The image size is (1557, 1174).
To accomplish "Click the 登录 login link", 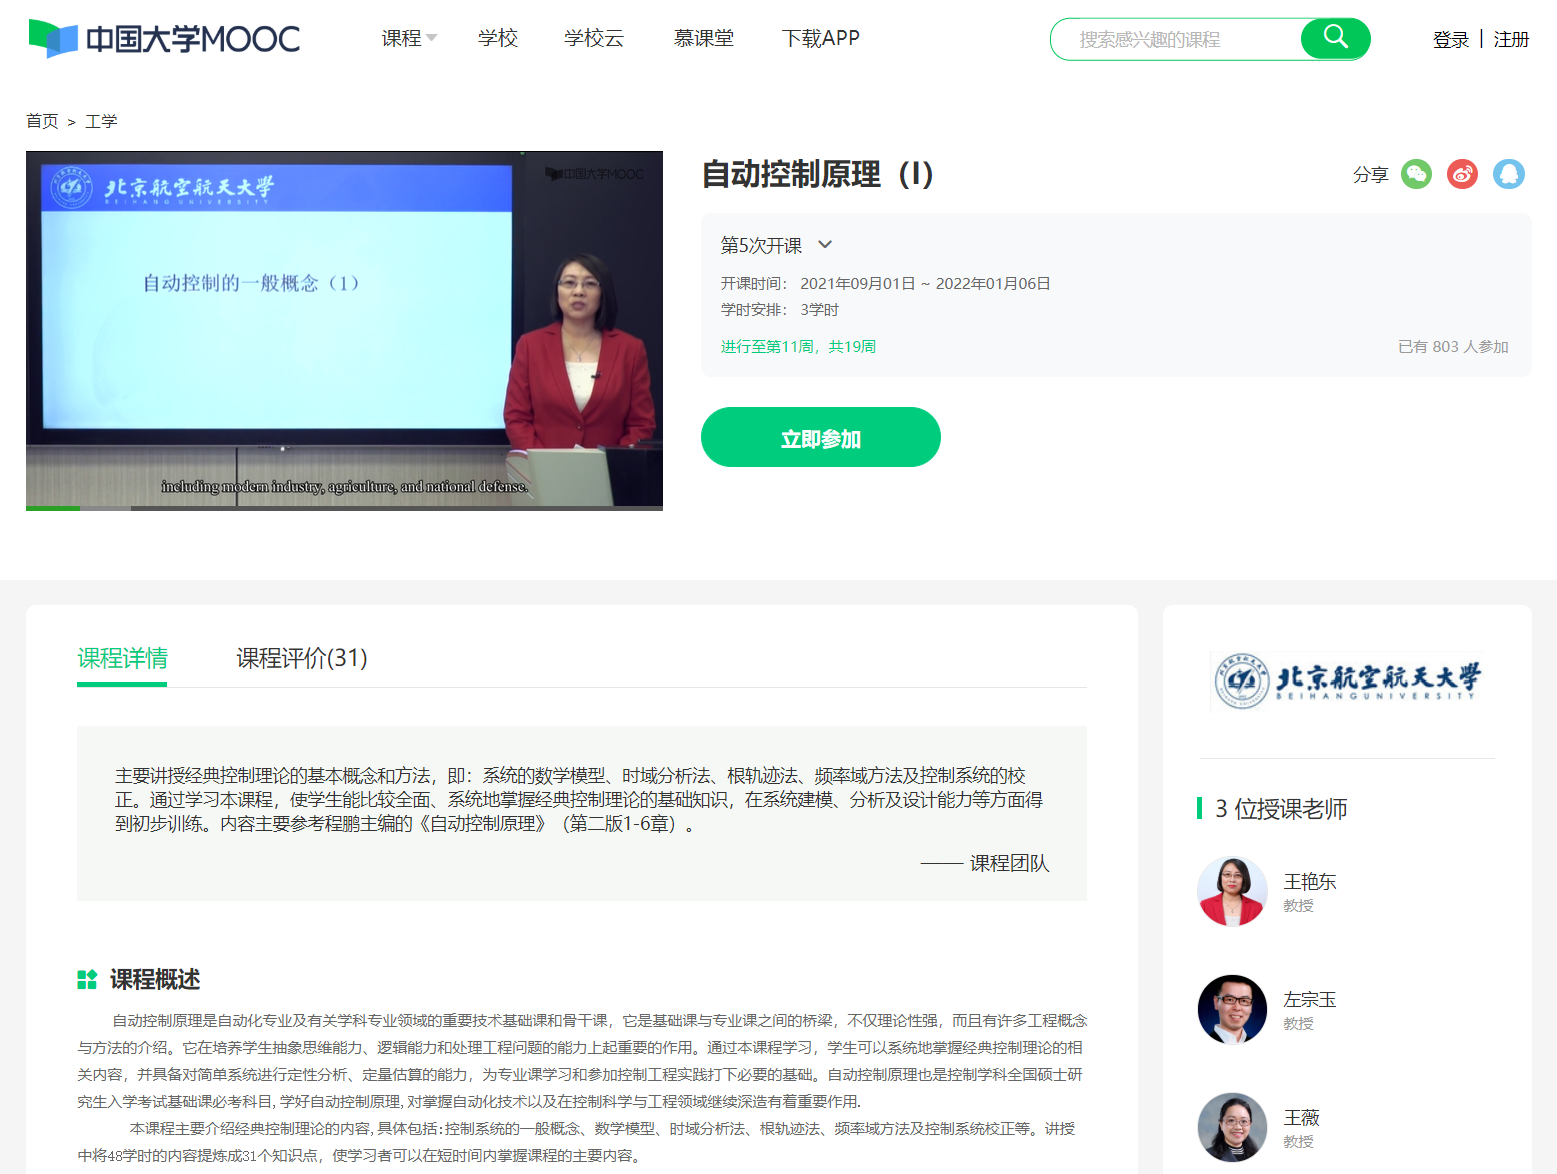I will (x=1450, y=40).
